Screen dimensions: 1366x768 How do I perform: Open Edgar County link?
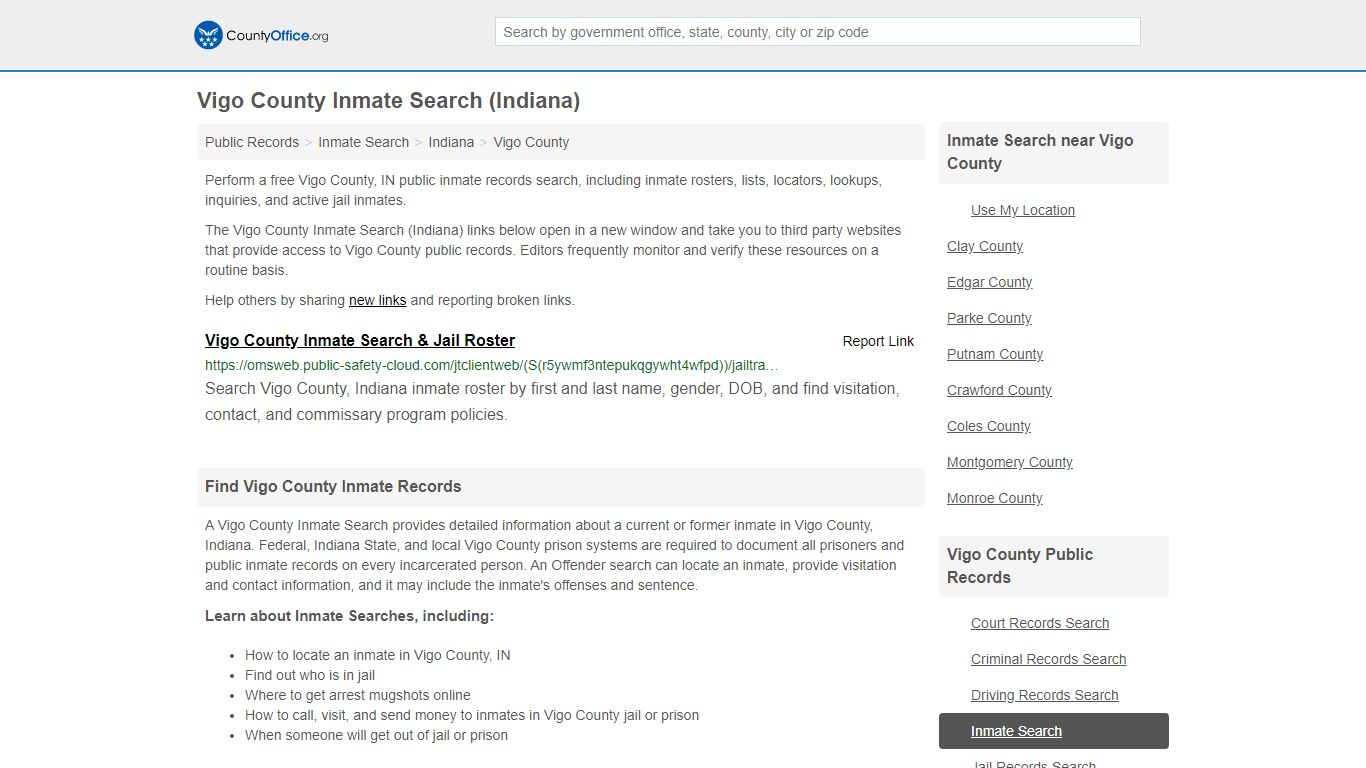[x=989, y=282]
